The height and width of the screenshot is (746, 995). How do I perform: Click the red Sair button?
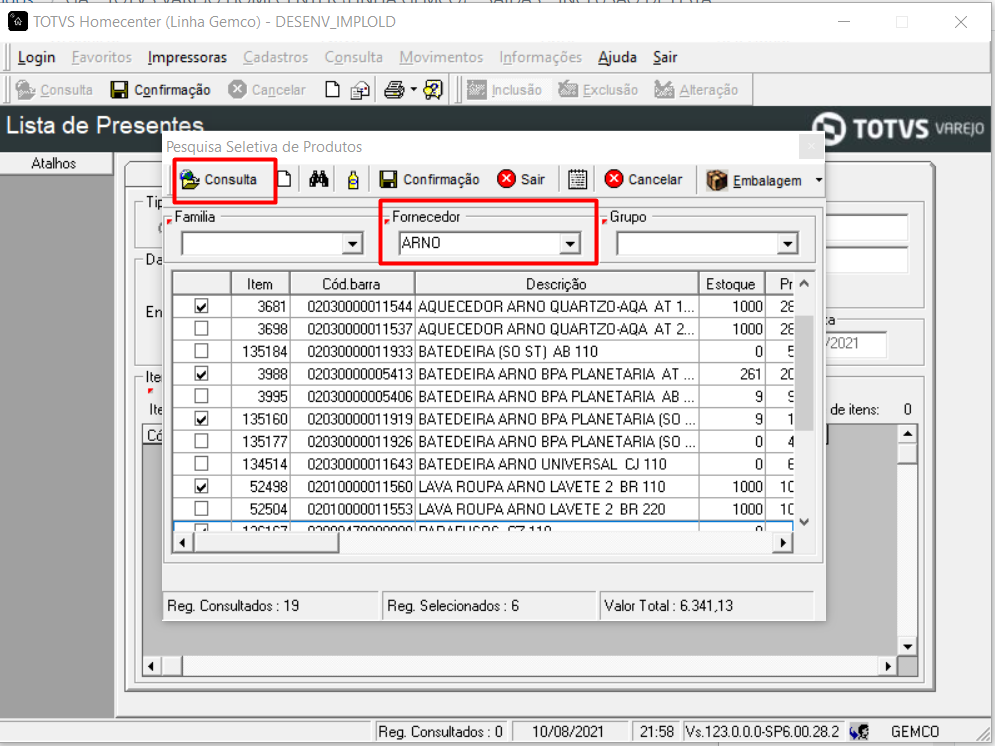click(x=522, y=180)
